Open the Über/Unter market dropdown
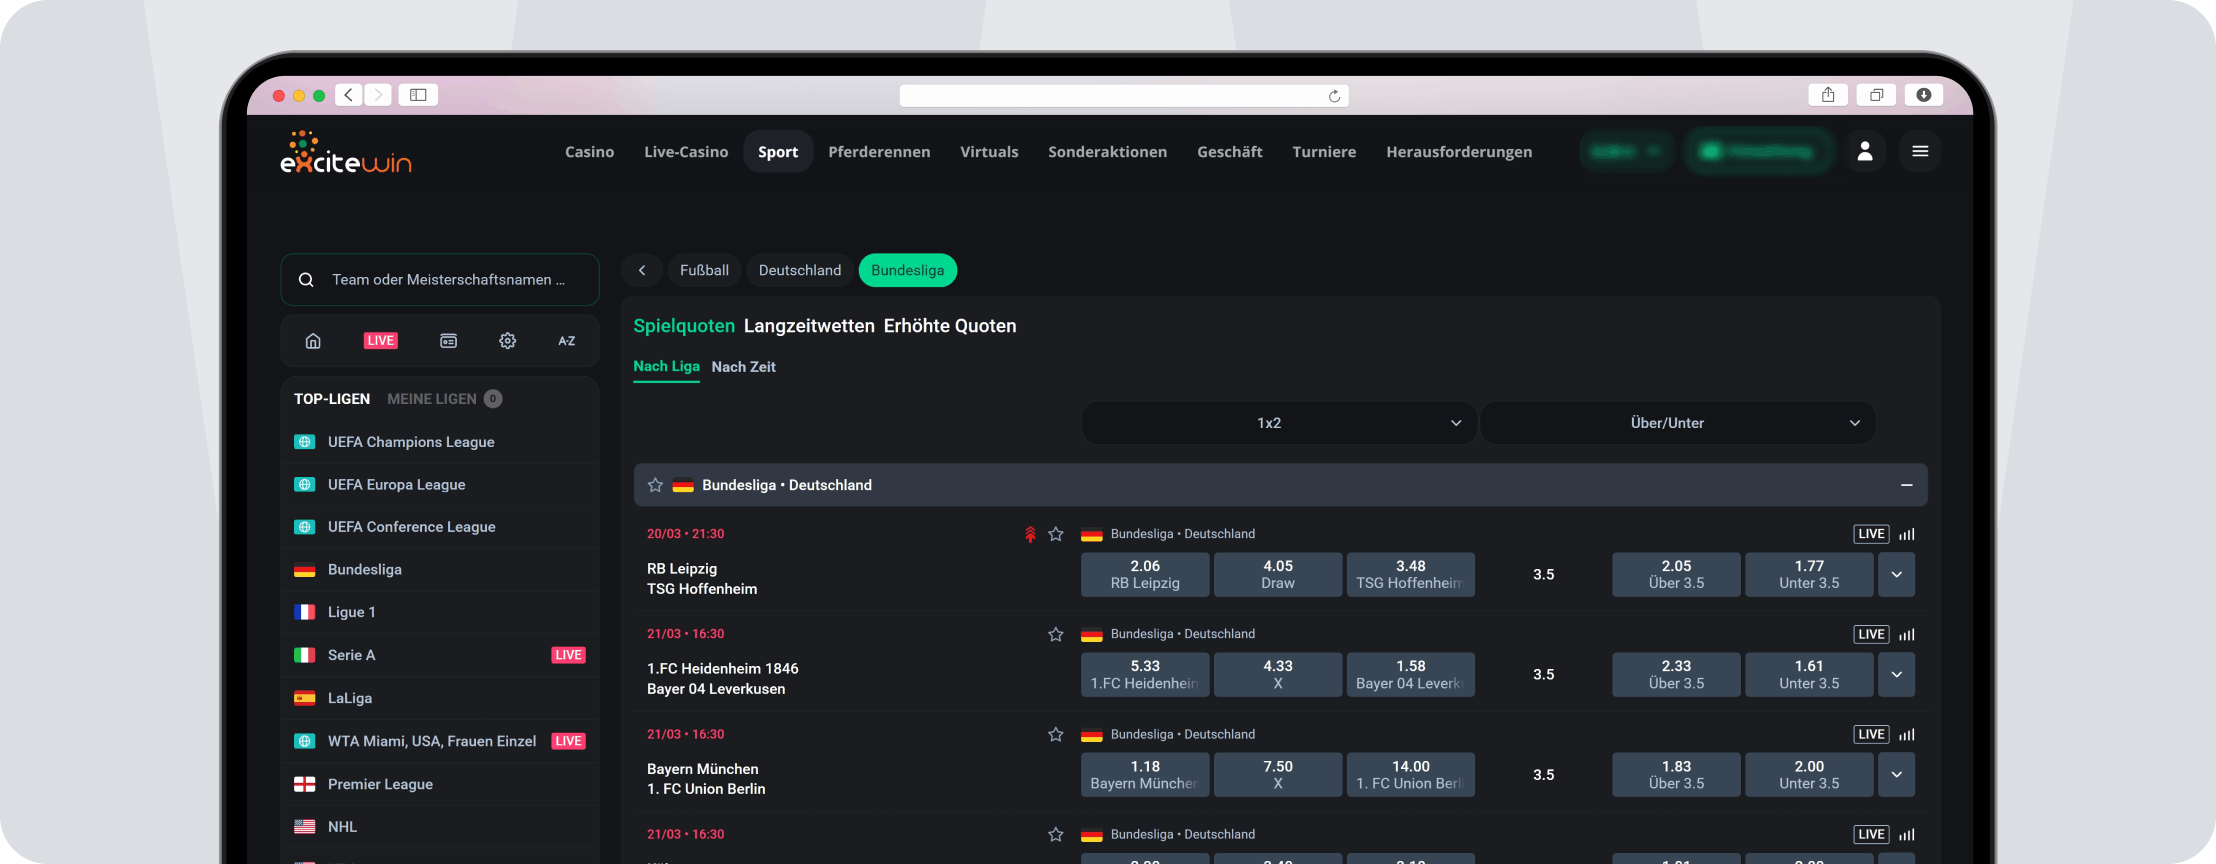The width and height of the screenshot is (2216, 864). [x=1678, y=423]
